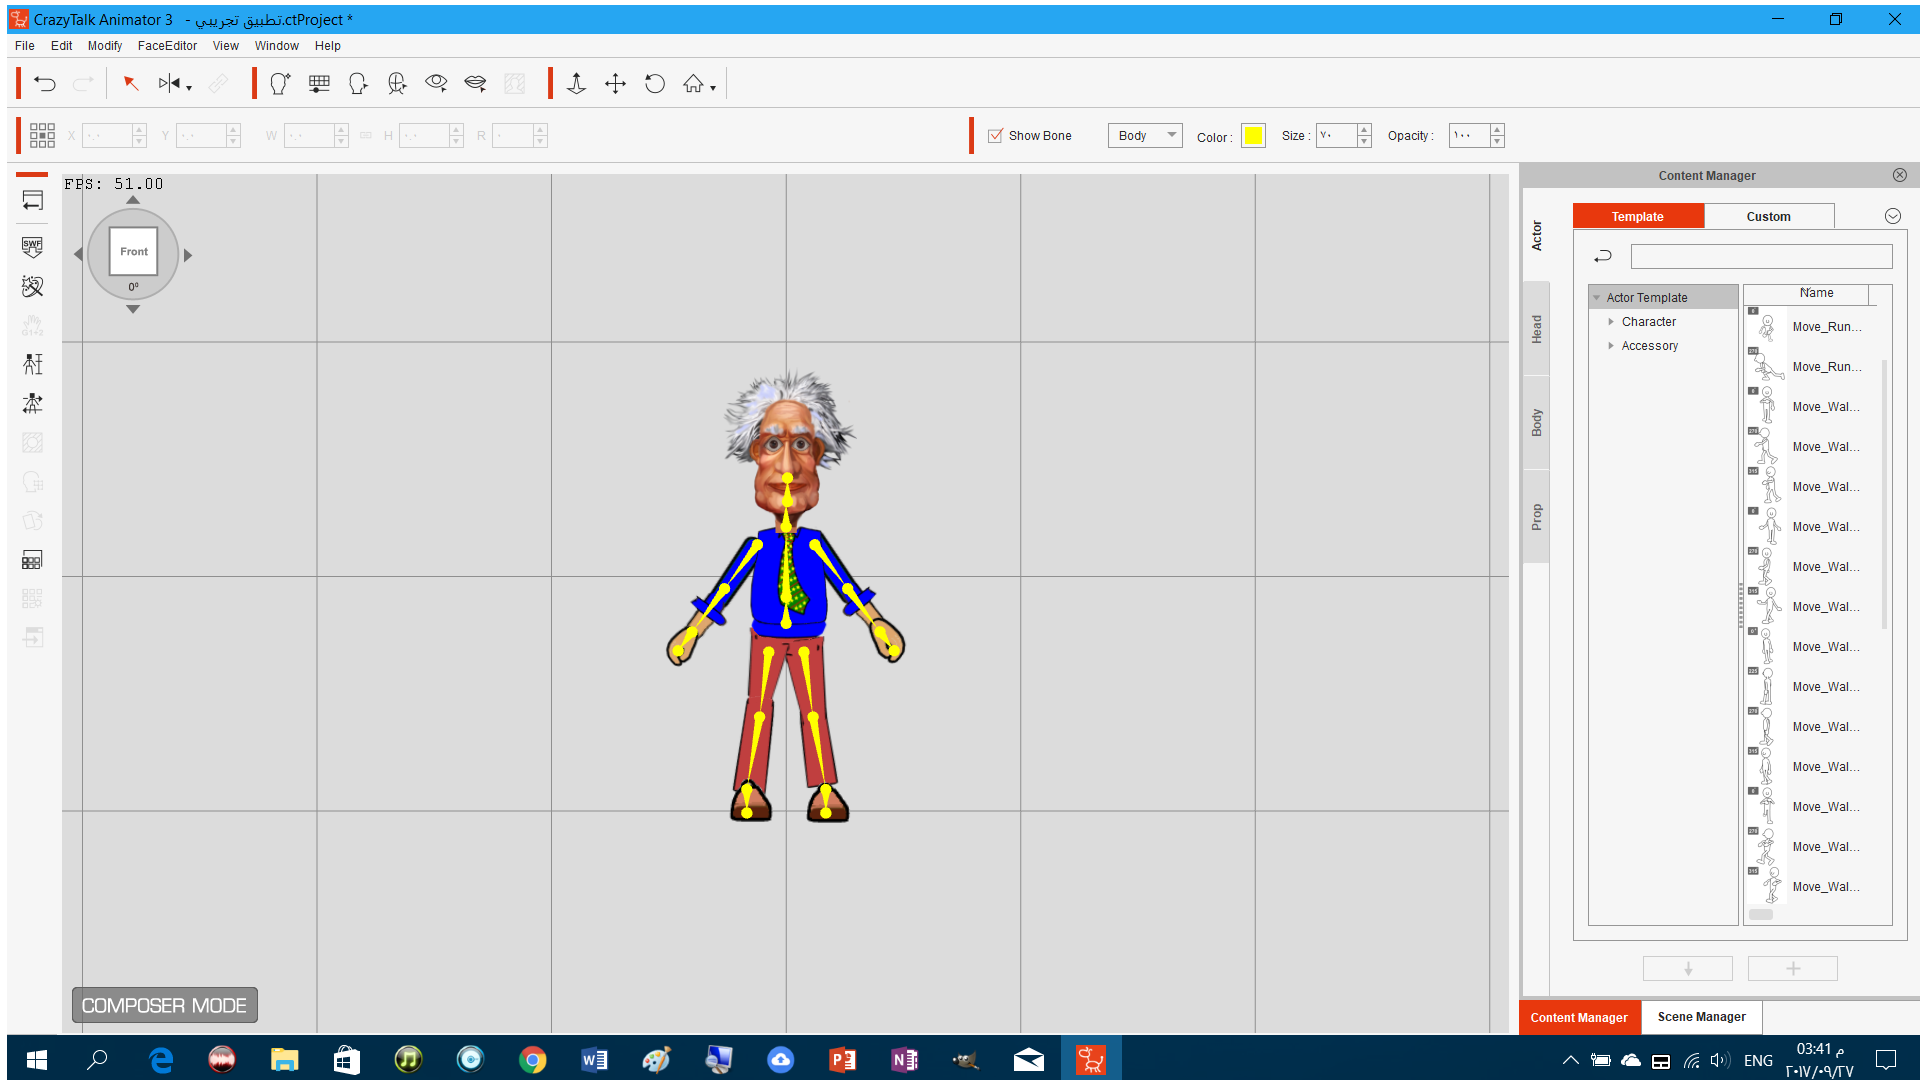Select first Move_Run template thumbnail
Viewport: 1920px width, 1080px height.
tap(1766, 327)
